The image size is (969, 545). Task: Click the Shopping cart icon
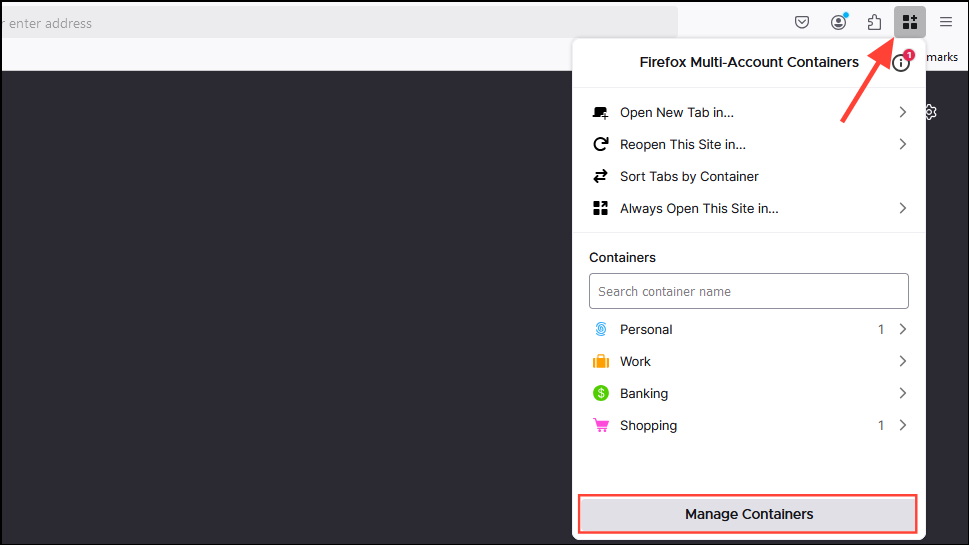point(601,425)
